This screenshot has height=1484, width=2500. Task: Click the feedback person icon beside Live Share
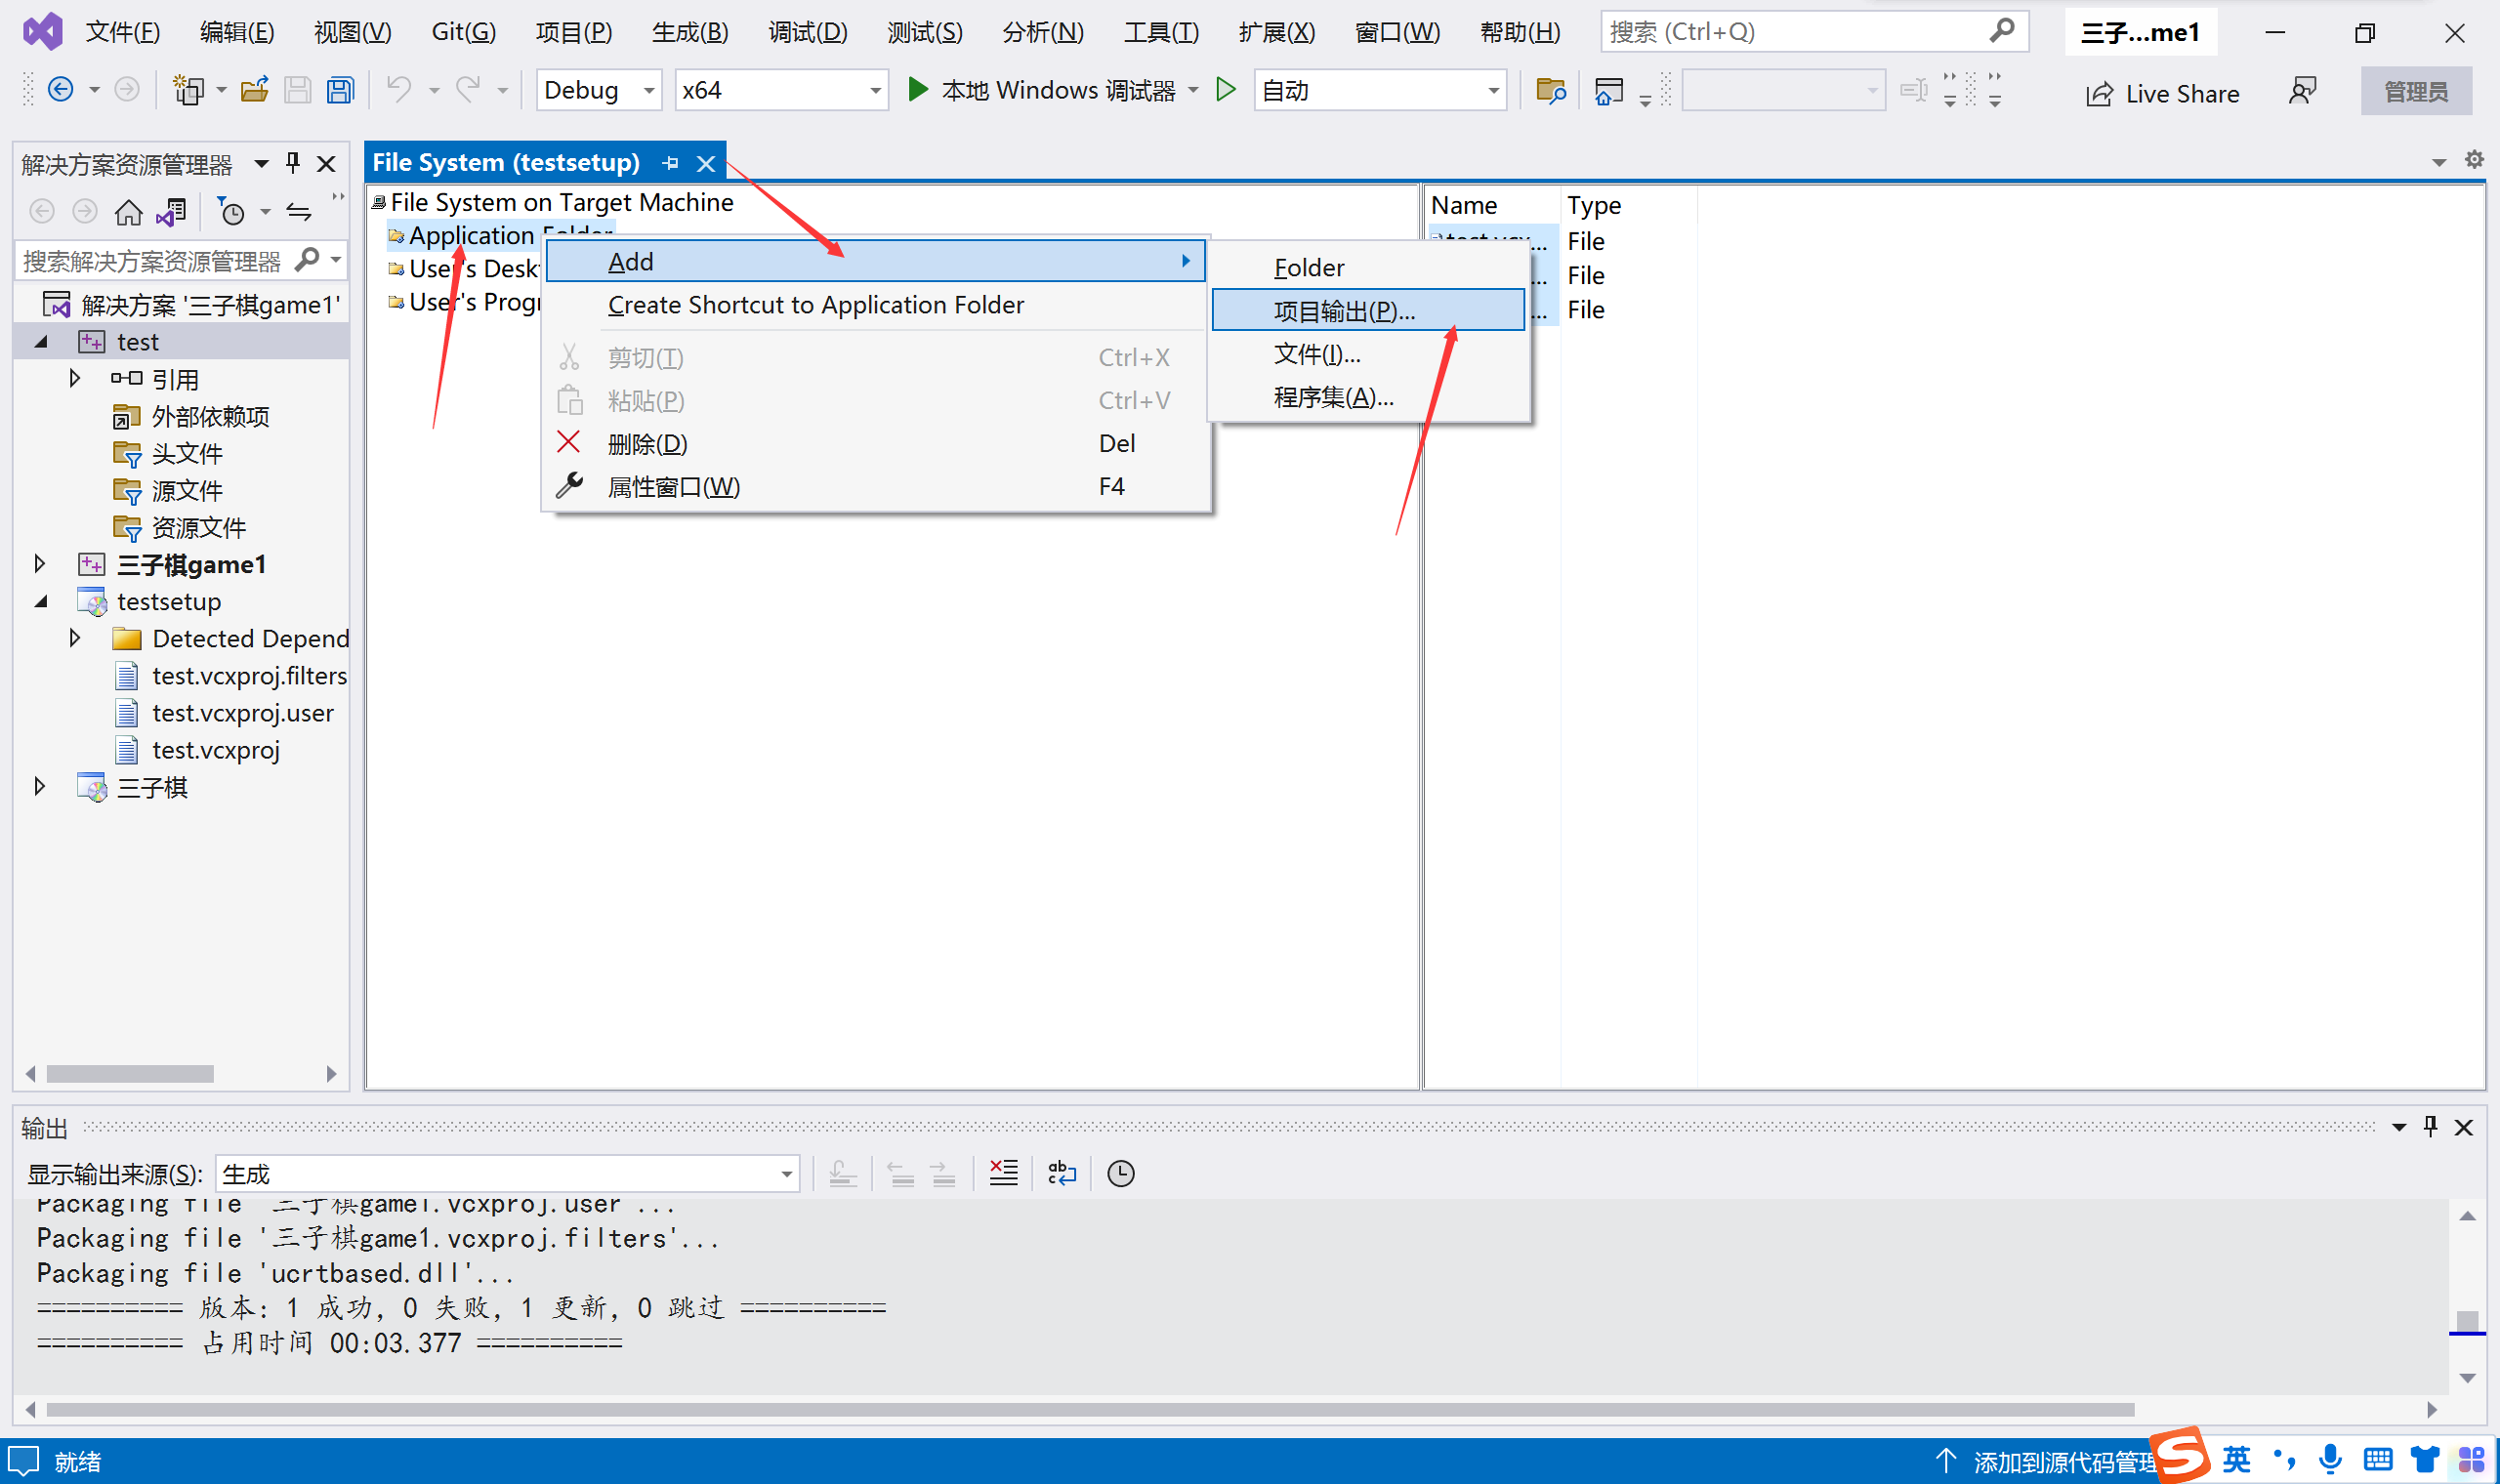point(2302,92)
